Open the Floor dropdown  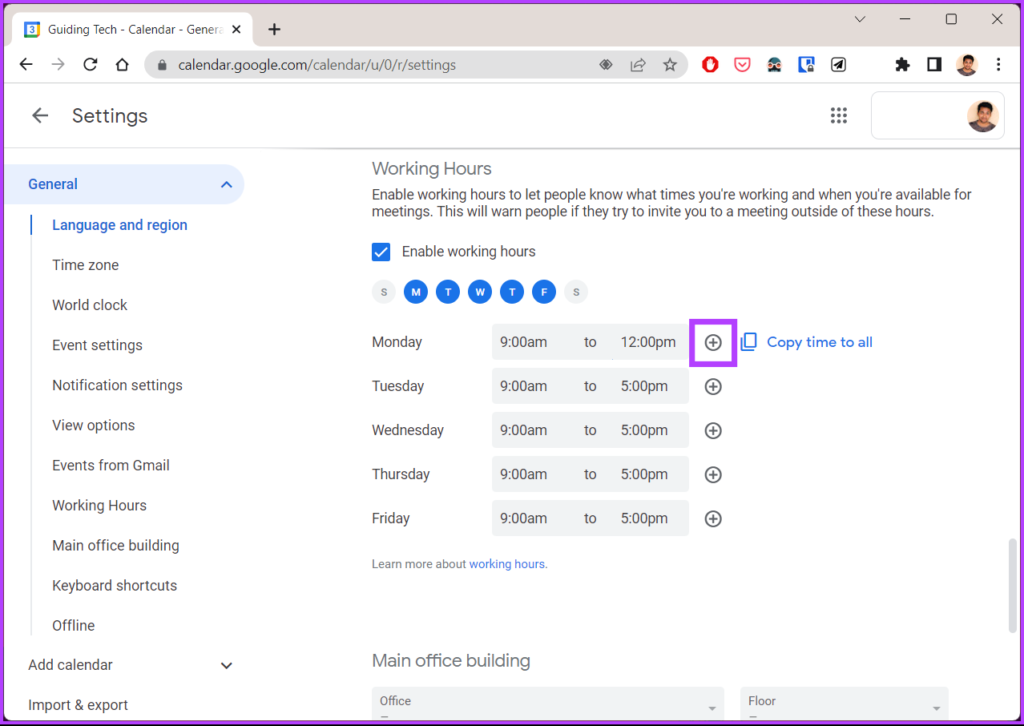tap(844, 703)
